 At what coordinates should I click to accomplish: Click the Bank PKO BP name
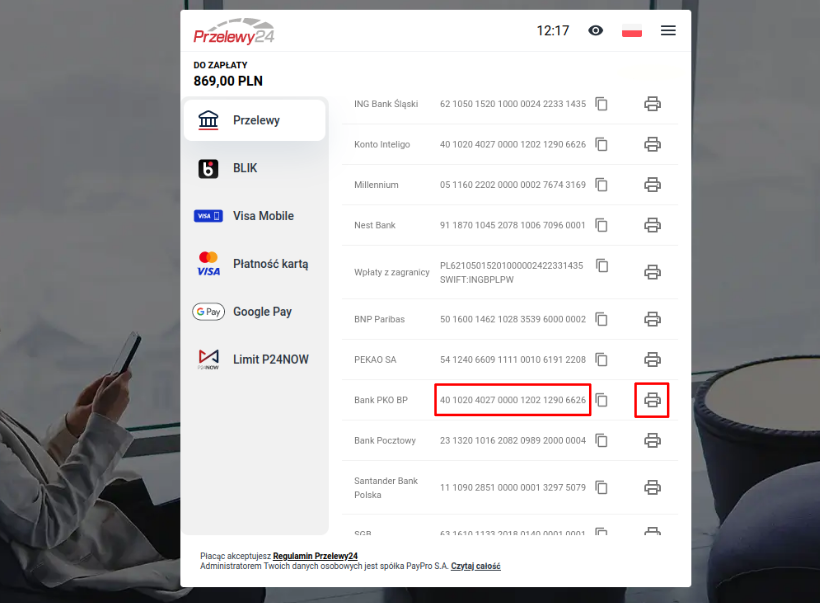pos(381,400)
